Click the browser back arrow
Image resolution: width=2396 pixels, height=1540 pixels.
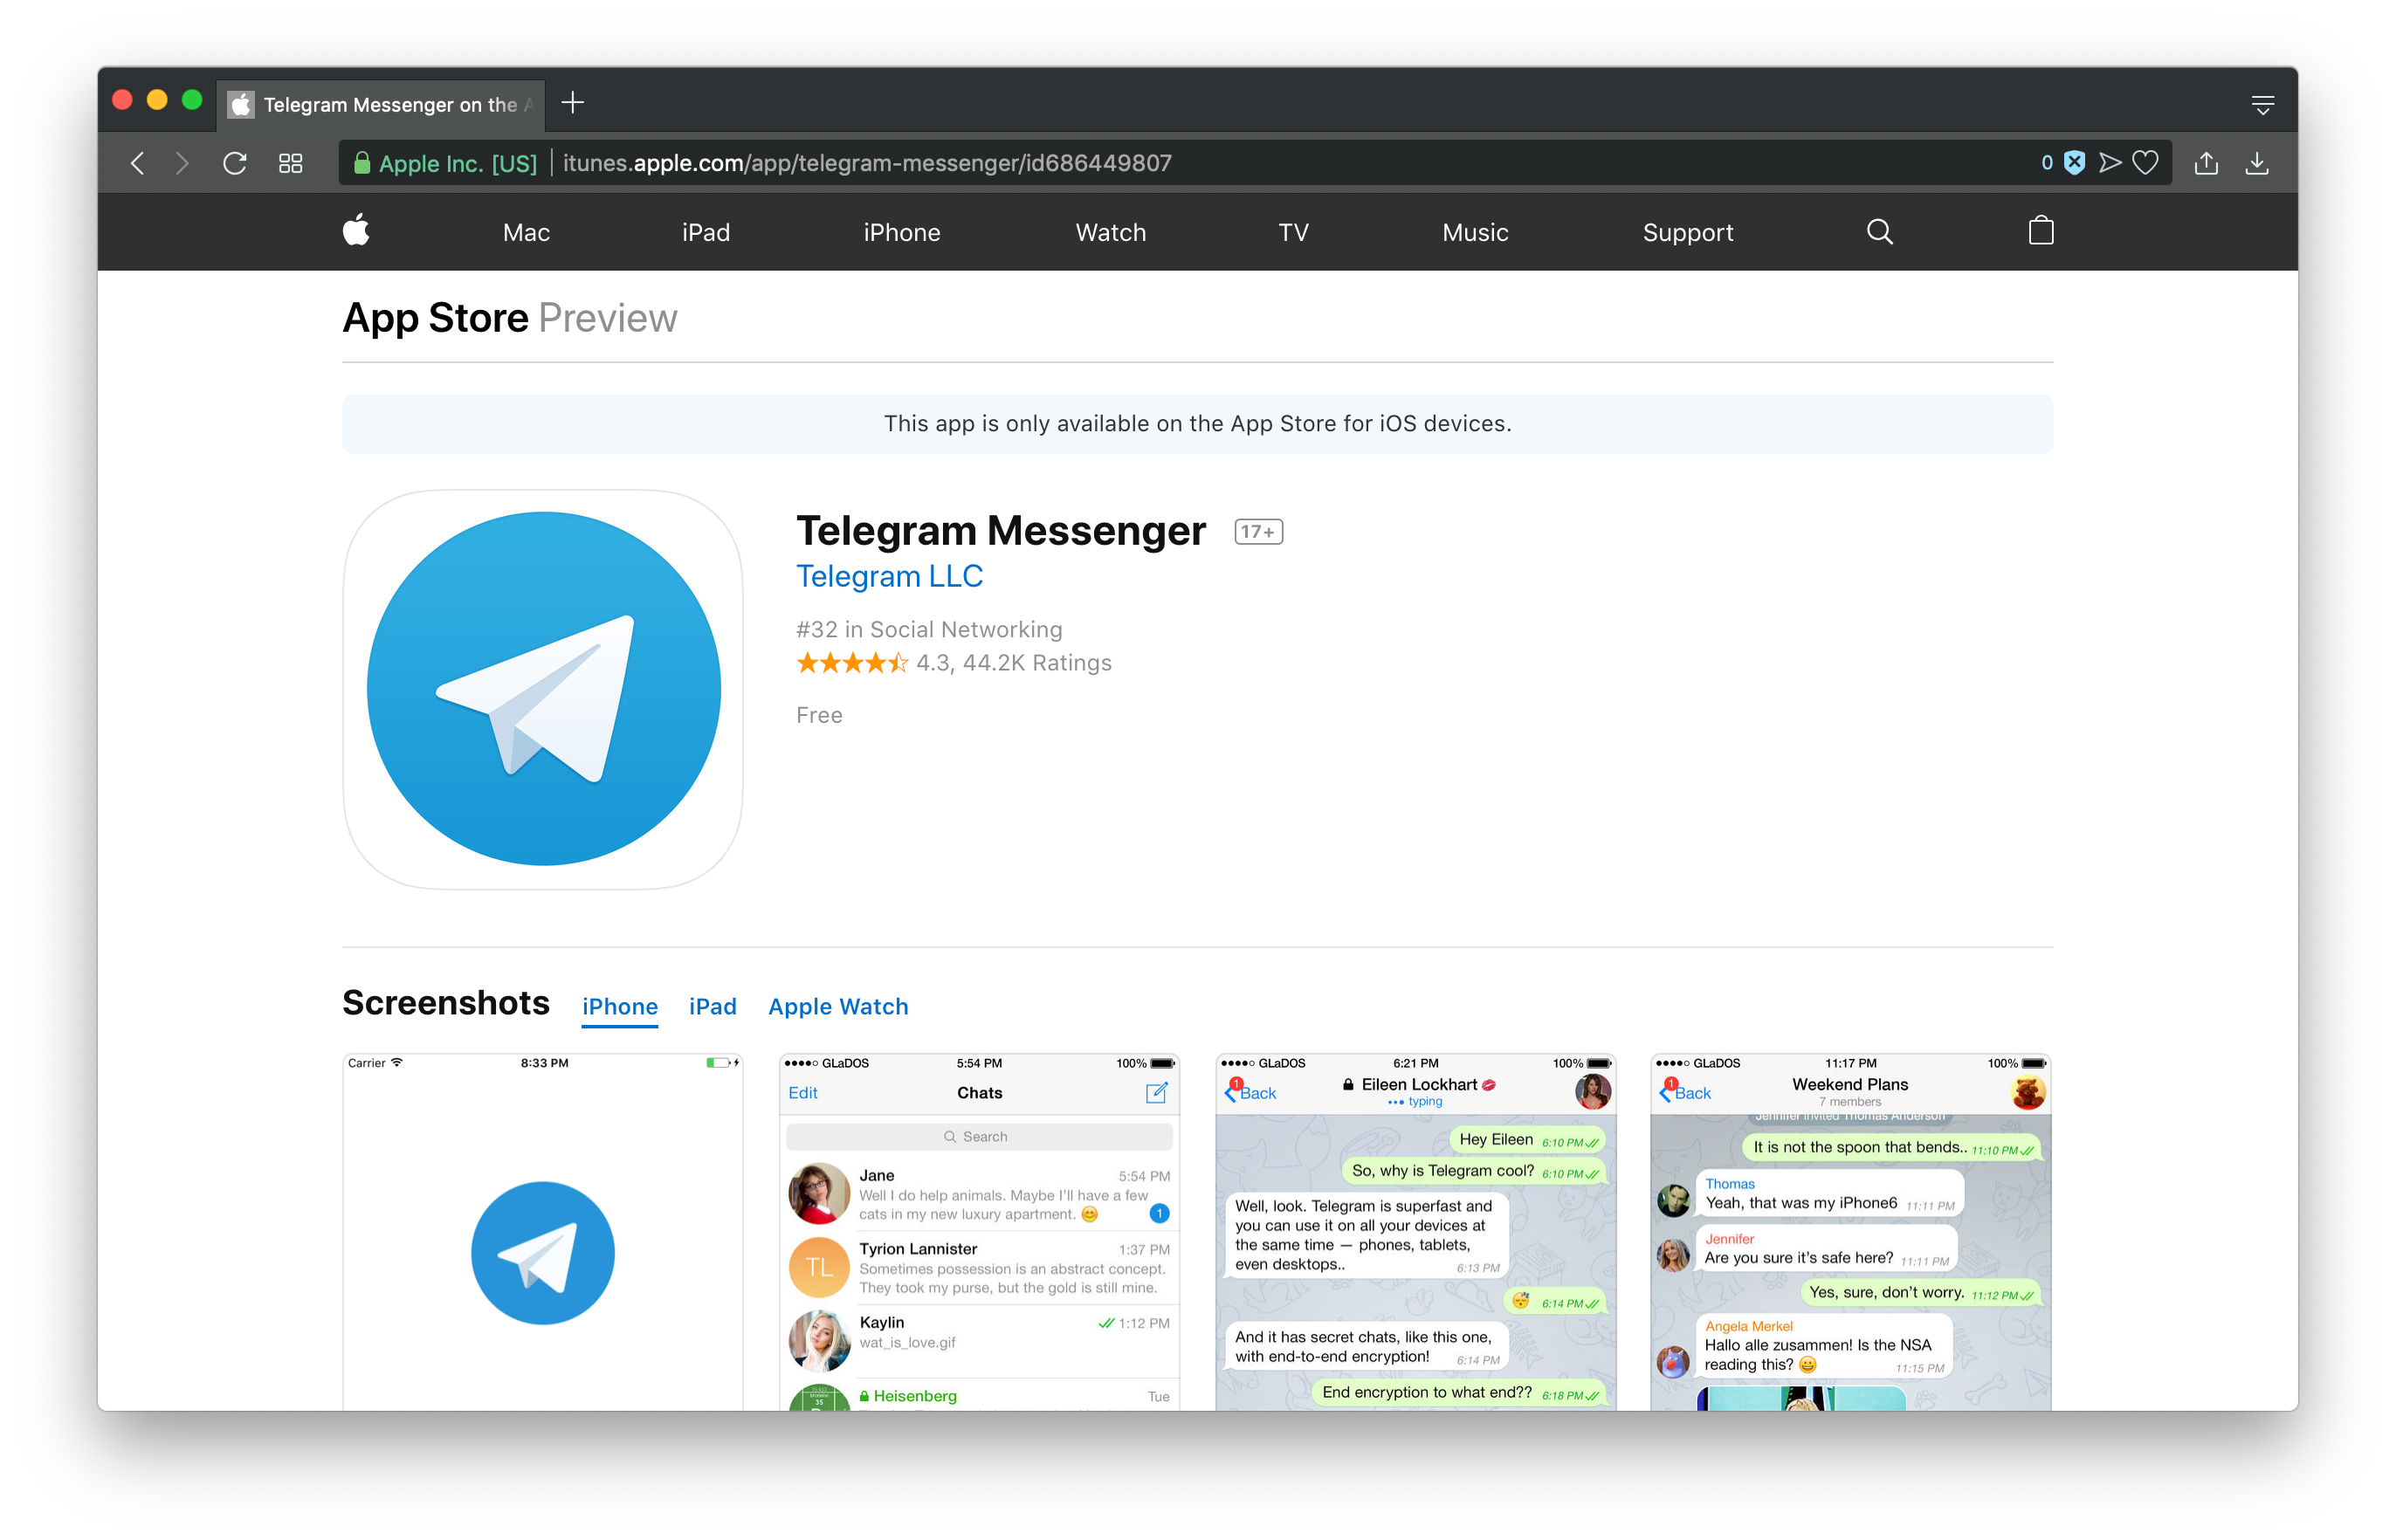[138, 163]
